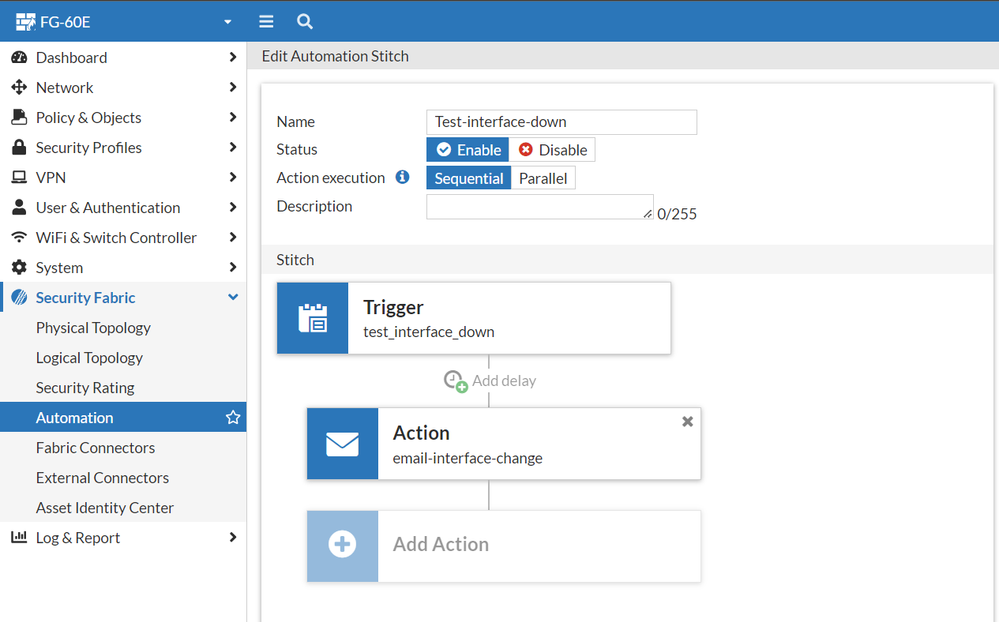Click the Add delay clock icon
This screenshot has width=999, height=622.
[x=455, y=381]
